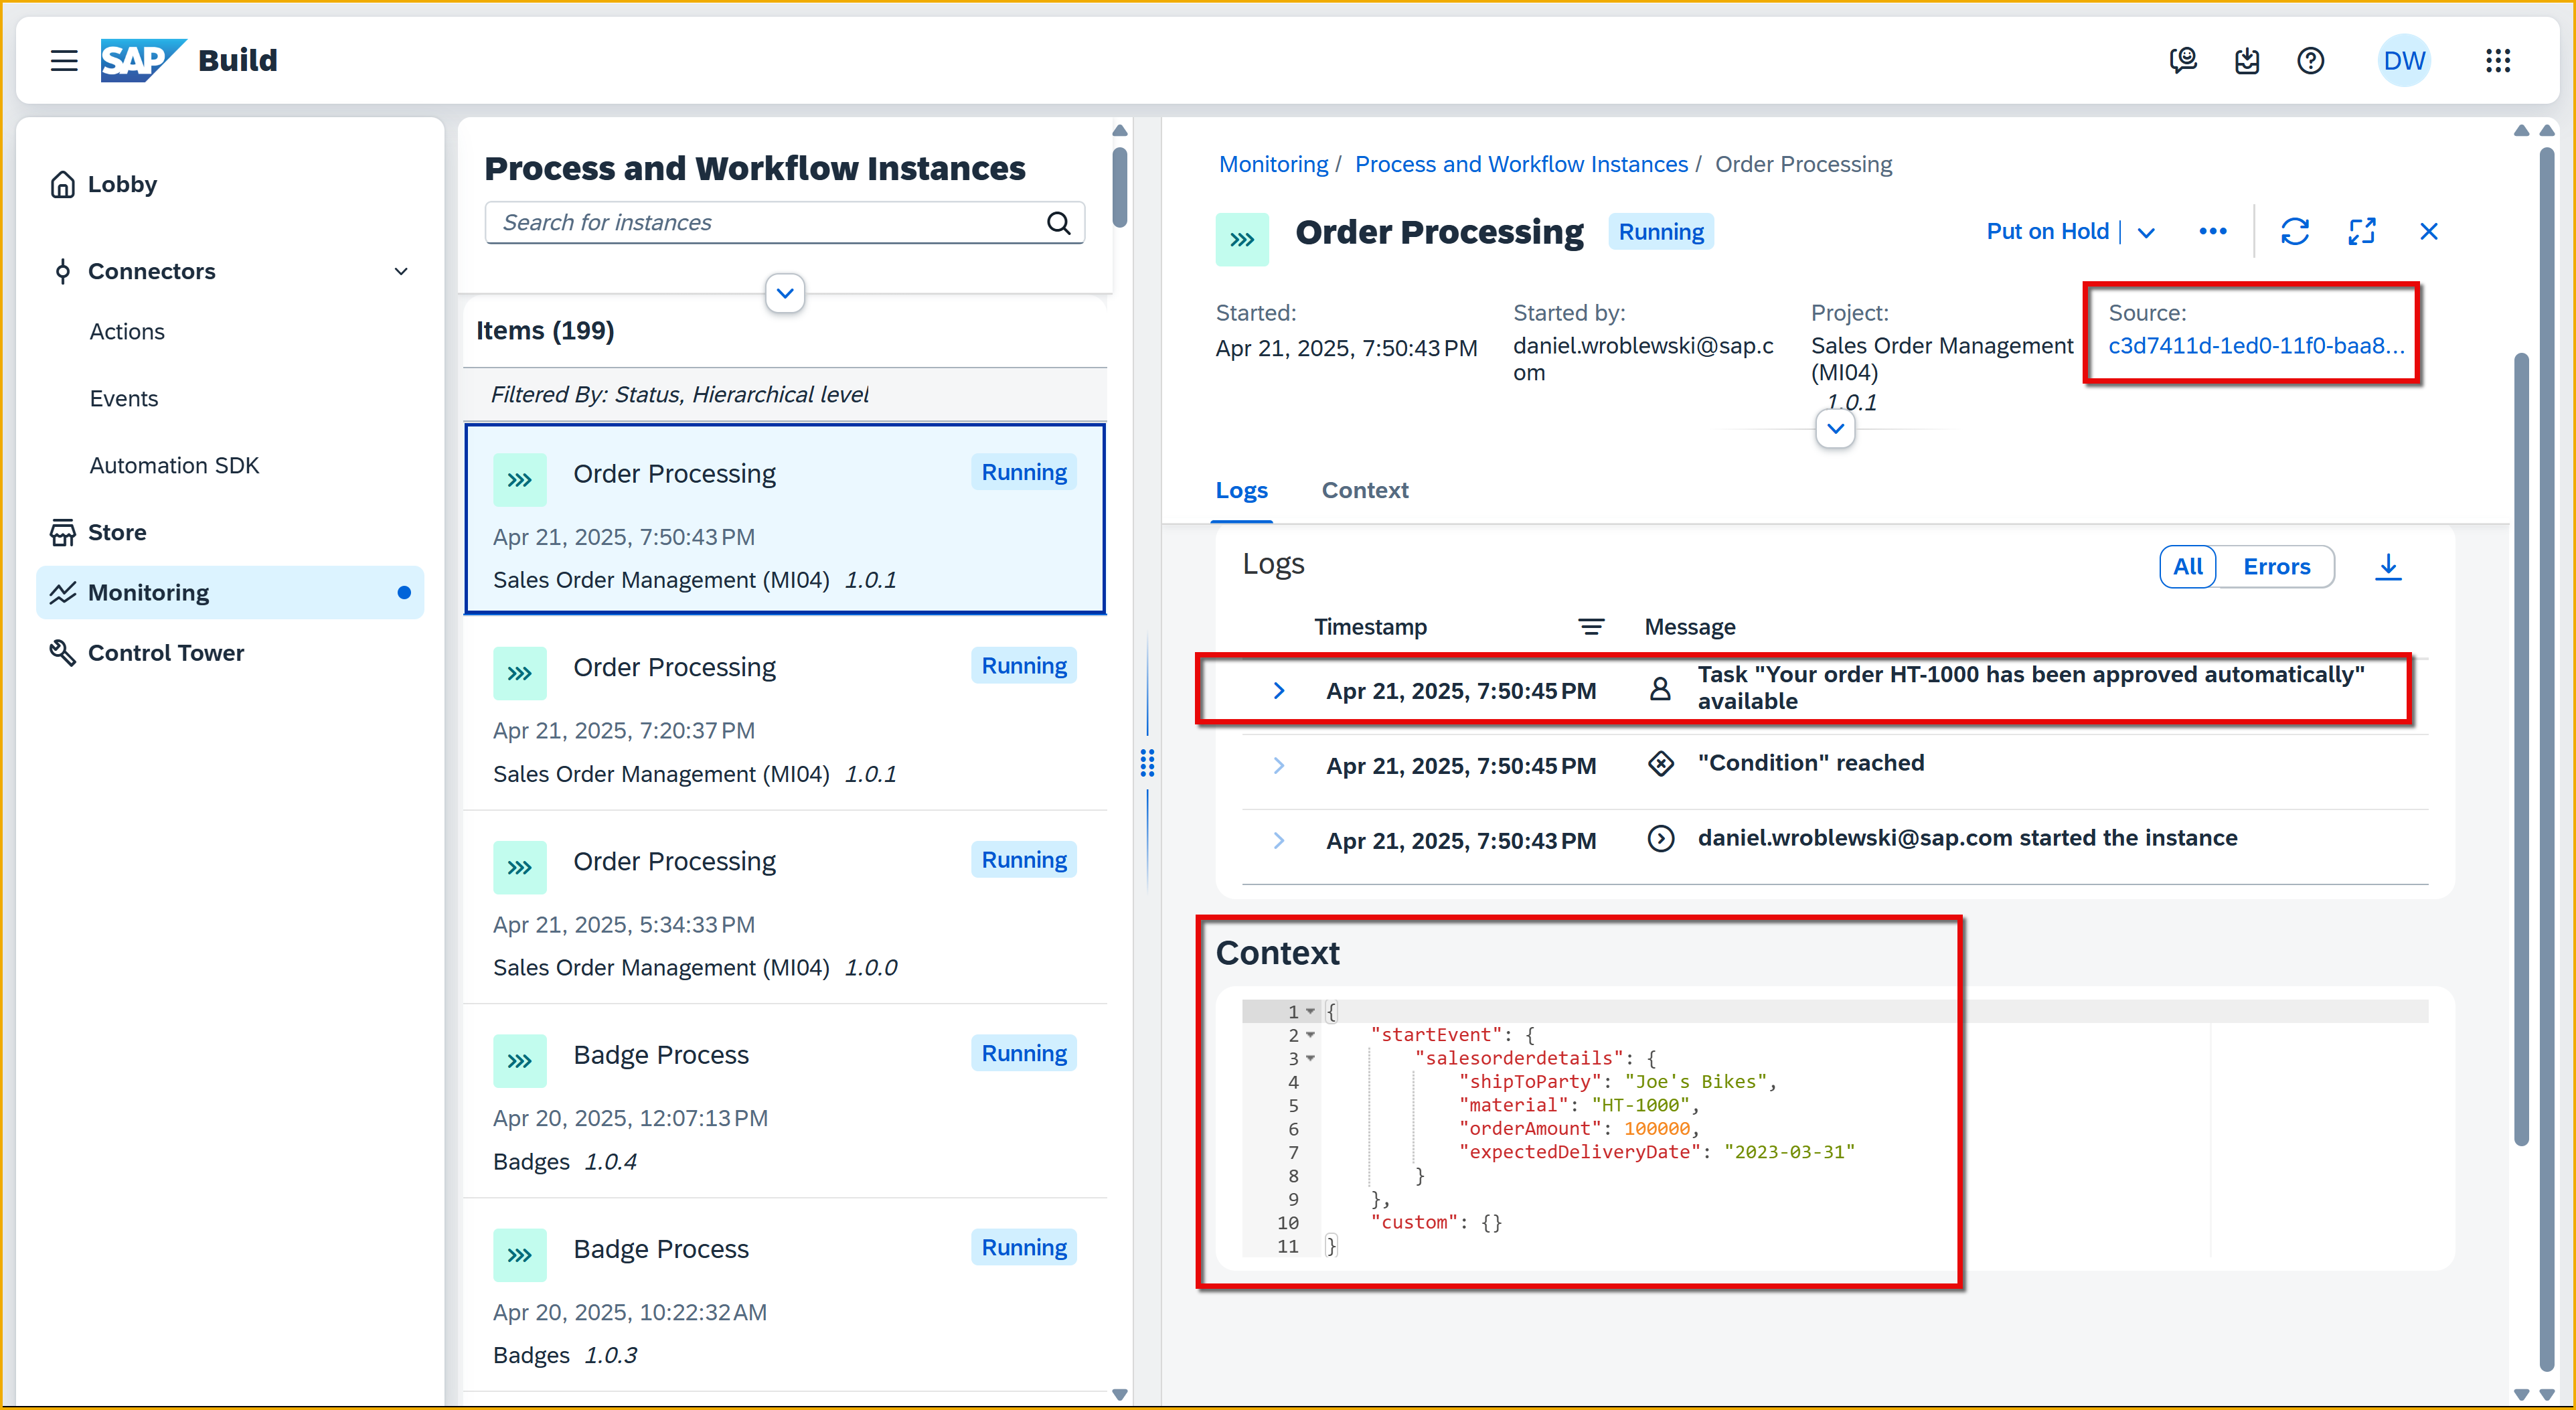Collapse the Connectors navigation group
2576x1410 pixels.
coord(401,271)
